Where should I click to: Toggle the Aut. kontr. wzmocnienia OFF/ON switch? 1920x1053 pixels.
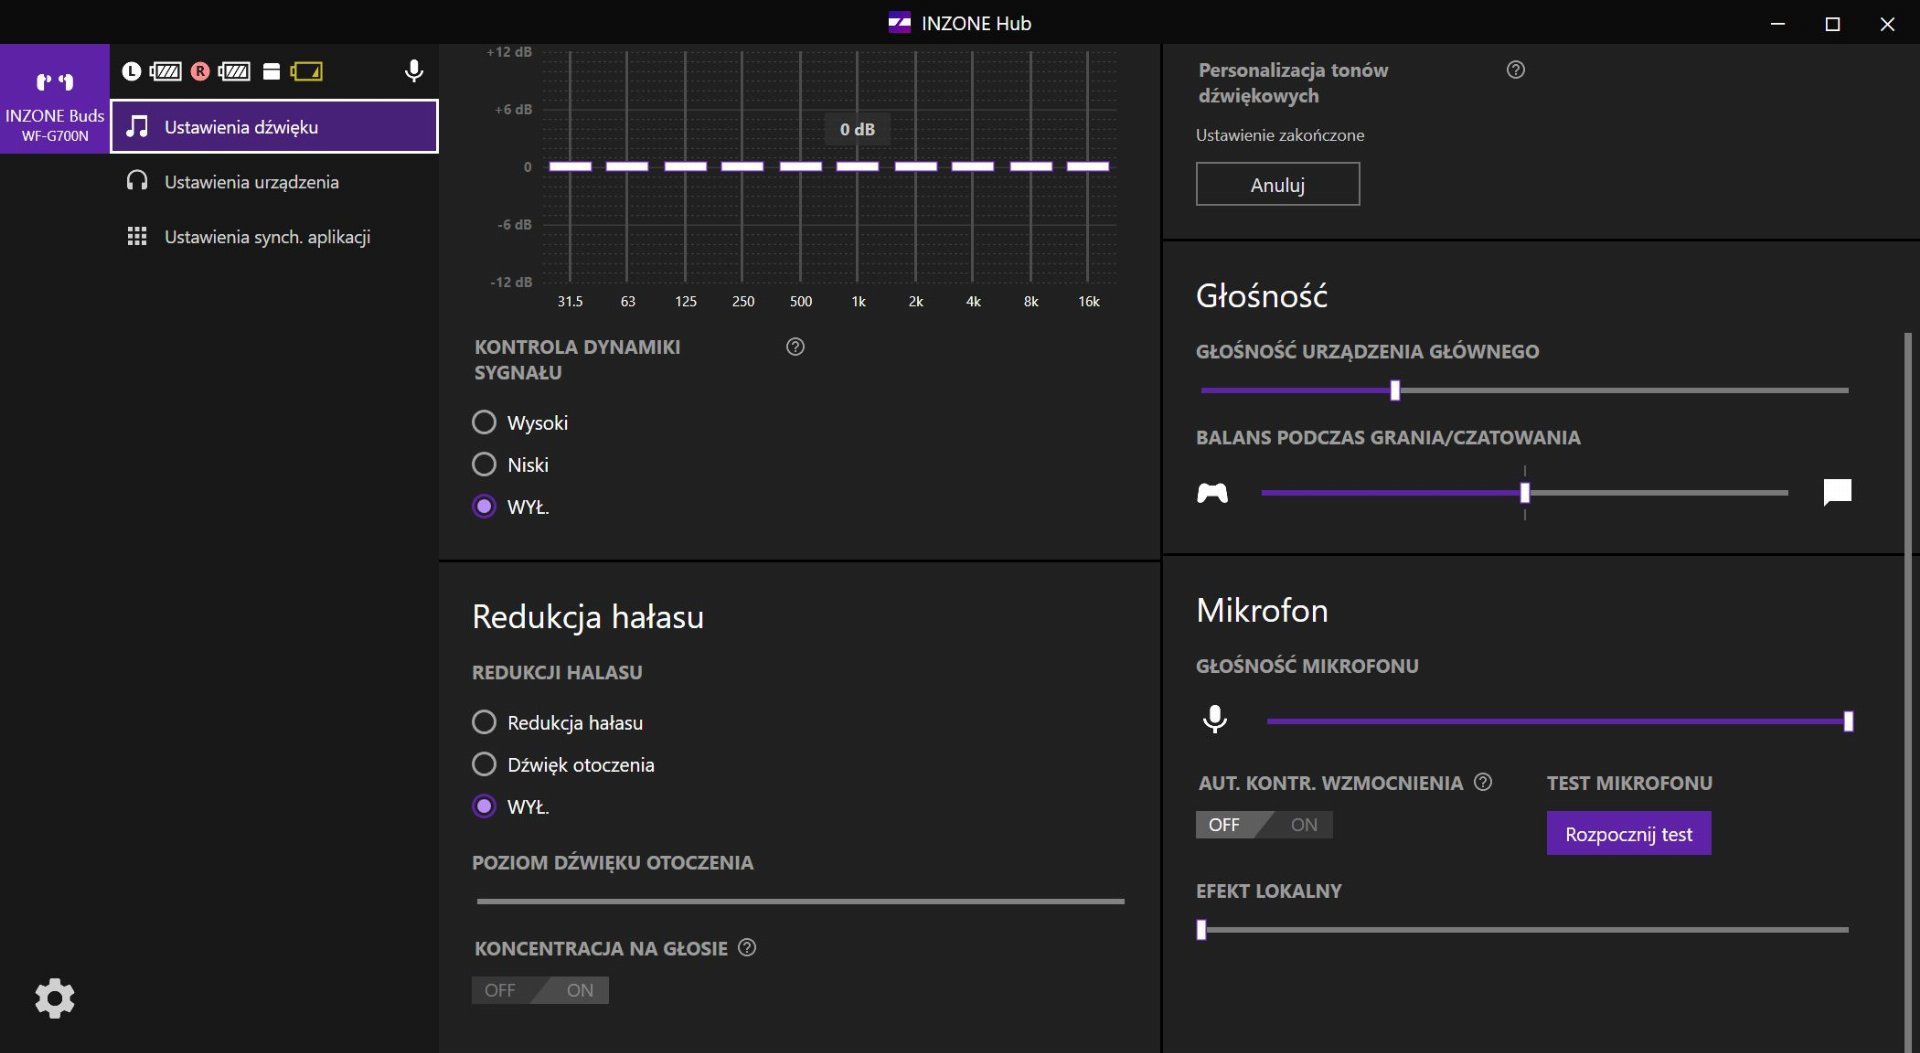tap(1264, 824)
